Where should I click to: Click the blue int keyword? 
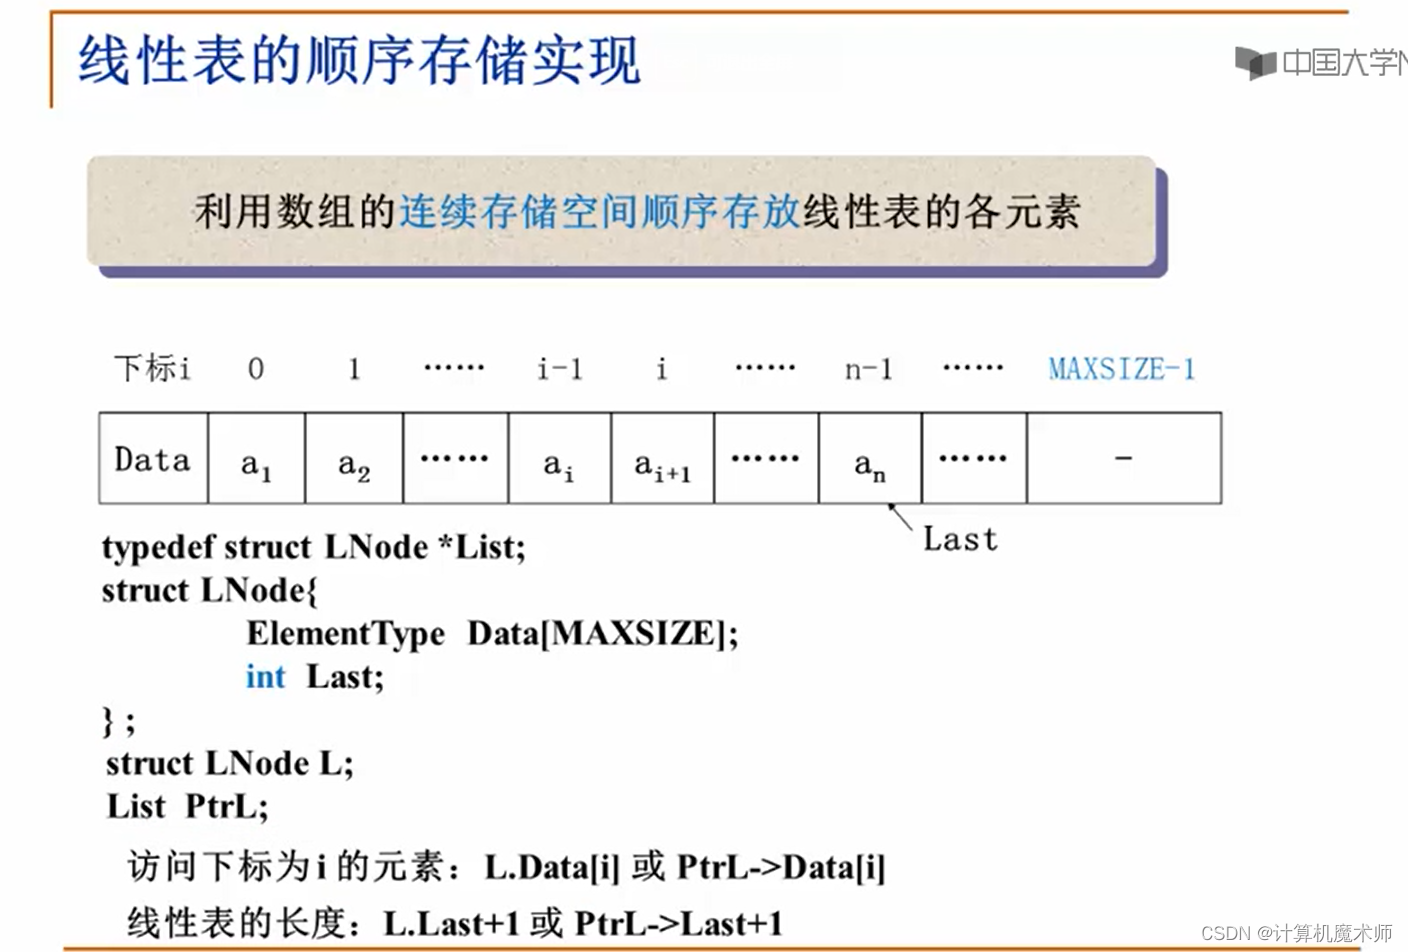pos(266,677)
